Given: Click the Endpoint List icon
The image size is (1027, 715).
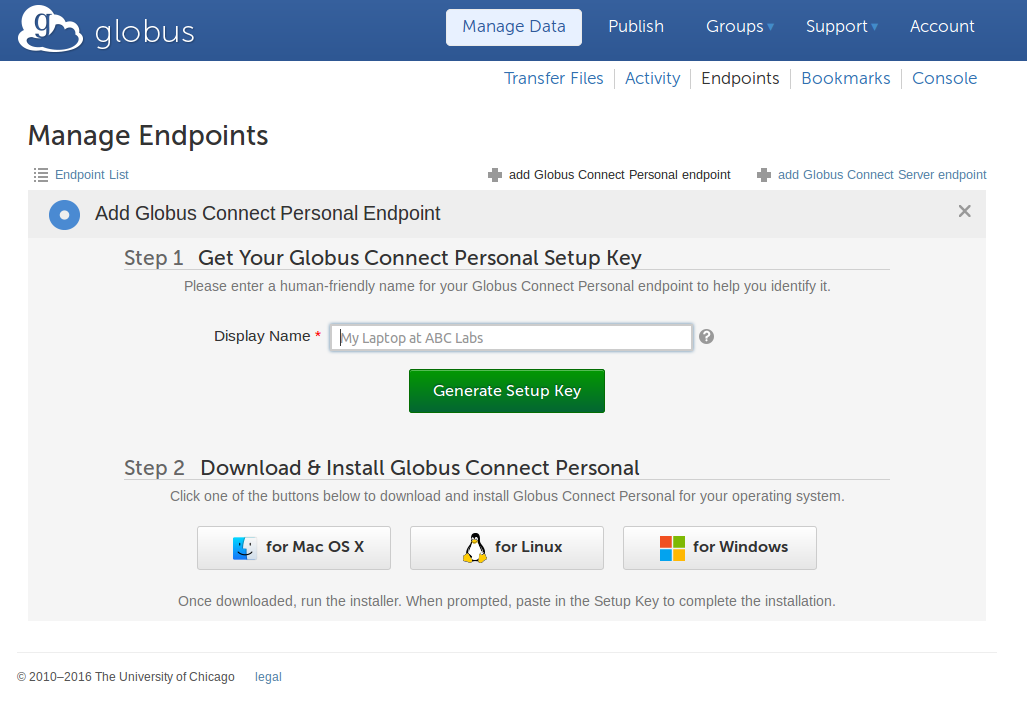Looking at the screenshot, I should 41,175.
